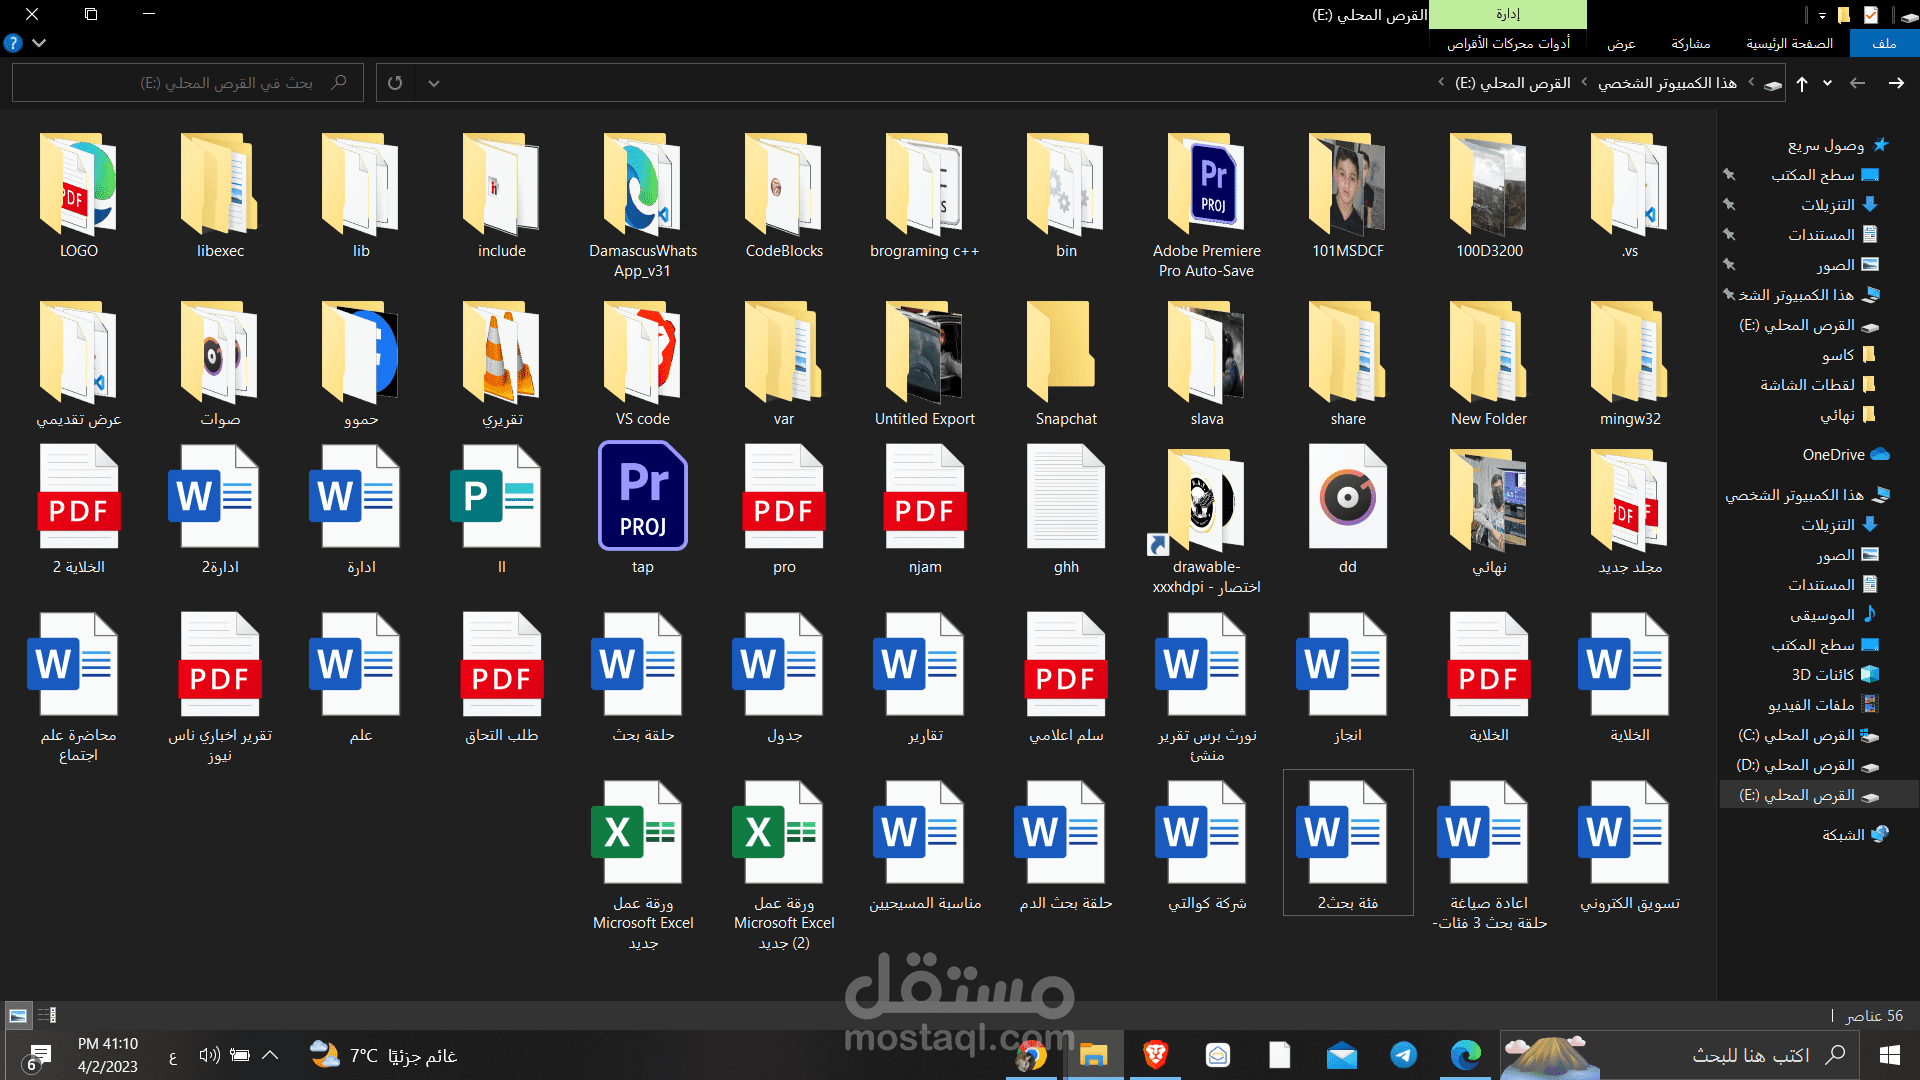
Task: Select the Adobe Premiere Pro Auto-Save folder
Action: point(1206,206)
